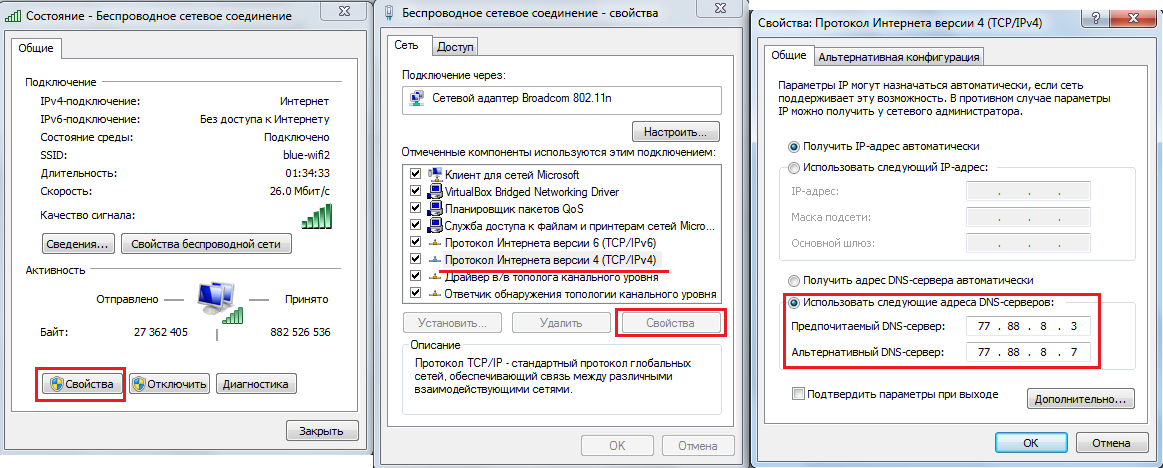Click the VirtualBox Bridged Networking Driver icon
The height and width of the screenshot is (468, 1163).
coord(434,191)
